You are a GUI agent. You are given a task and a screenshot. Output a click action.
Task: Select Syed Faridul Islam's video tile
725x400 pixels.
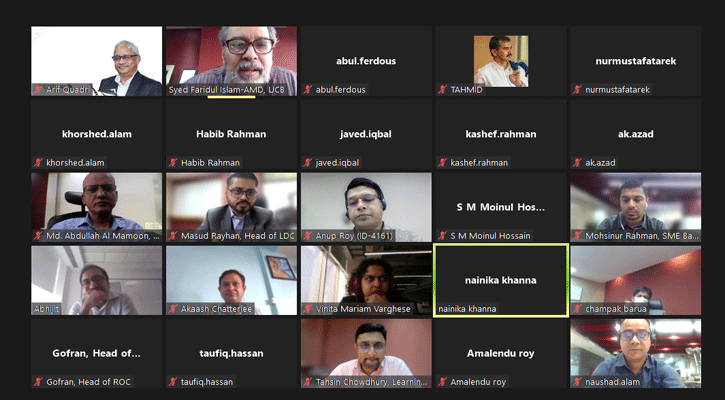(x=232, y=61)
